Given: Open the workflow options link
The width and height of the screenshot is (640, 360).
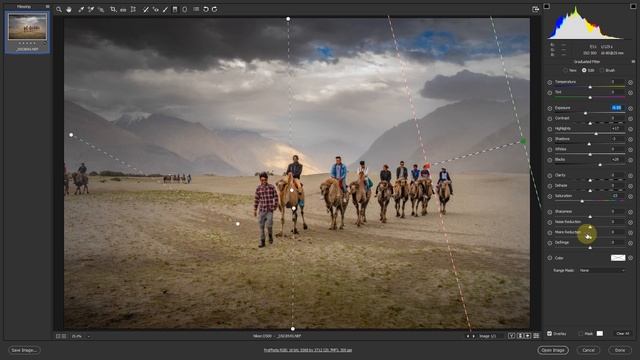Looking at the screenshot, I should pyautogui.click(x=308, y=350).
